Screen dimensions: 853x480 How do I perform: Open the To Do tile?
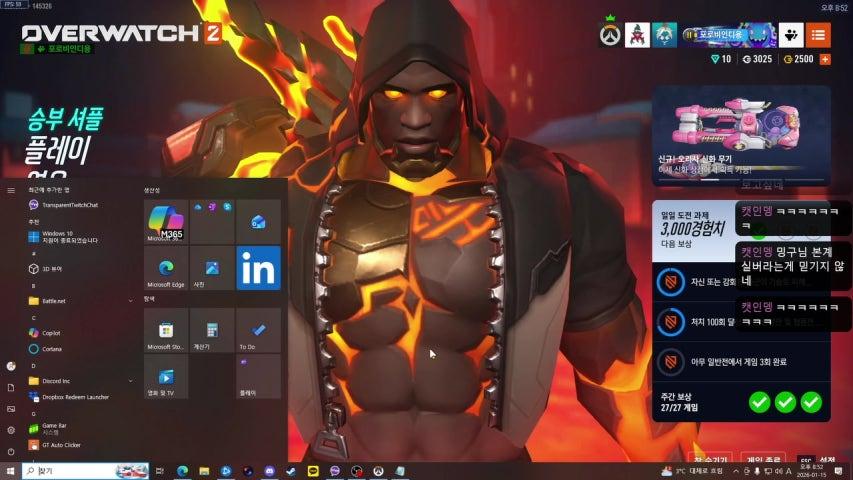[x=258, y=330]
